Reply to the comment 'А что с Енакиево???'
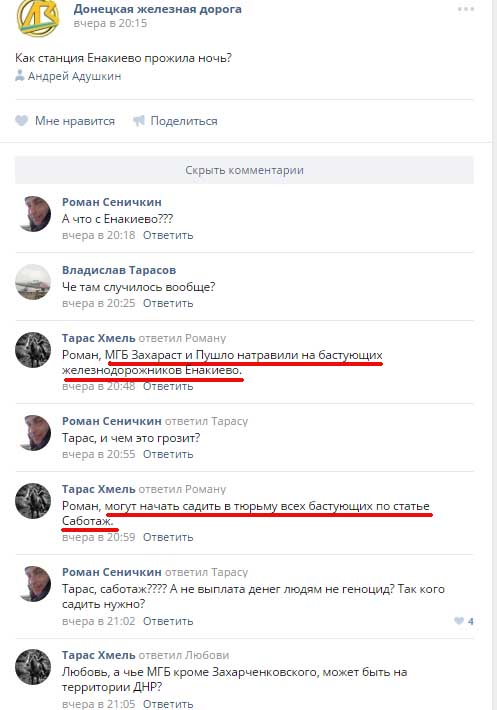 (x=168, y=235)
